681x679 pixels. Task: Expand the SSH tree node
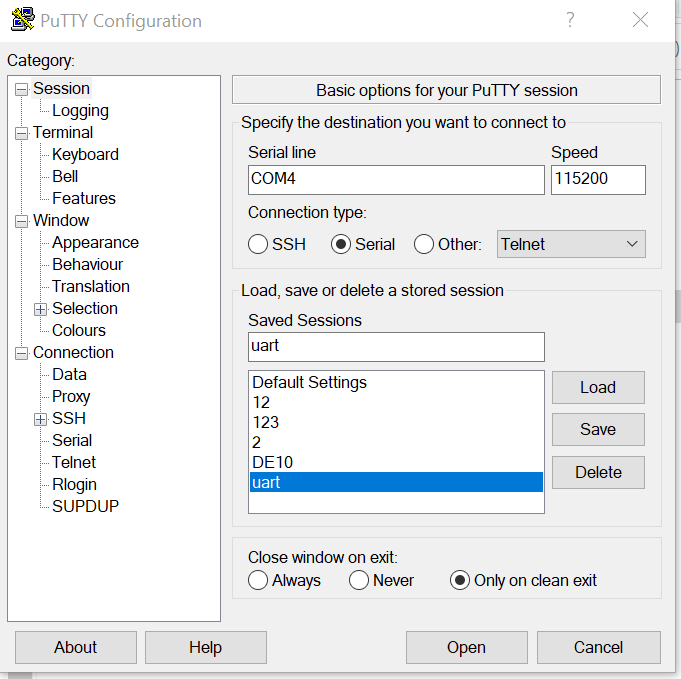[x=41, y=419]
